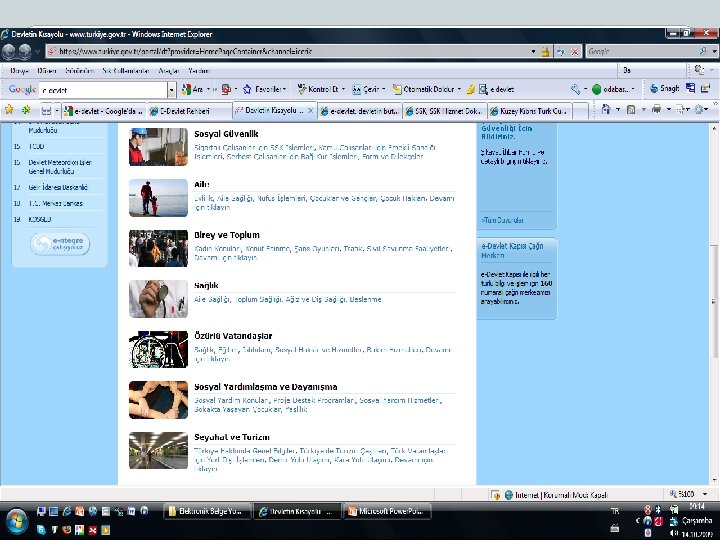The image size is (720, 540).
Task: Click the Home icon in command bar
Action: pos(606,109)
